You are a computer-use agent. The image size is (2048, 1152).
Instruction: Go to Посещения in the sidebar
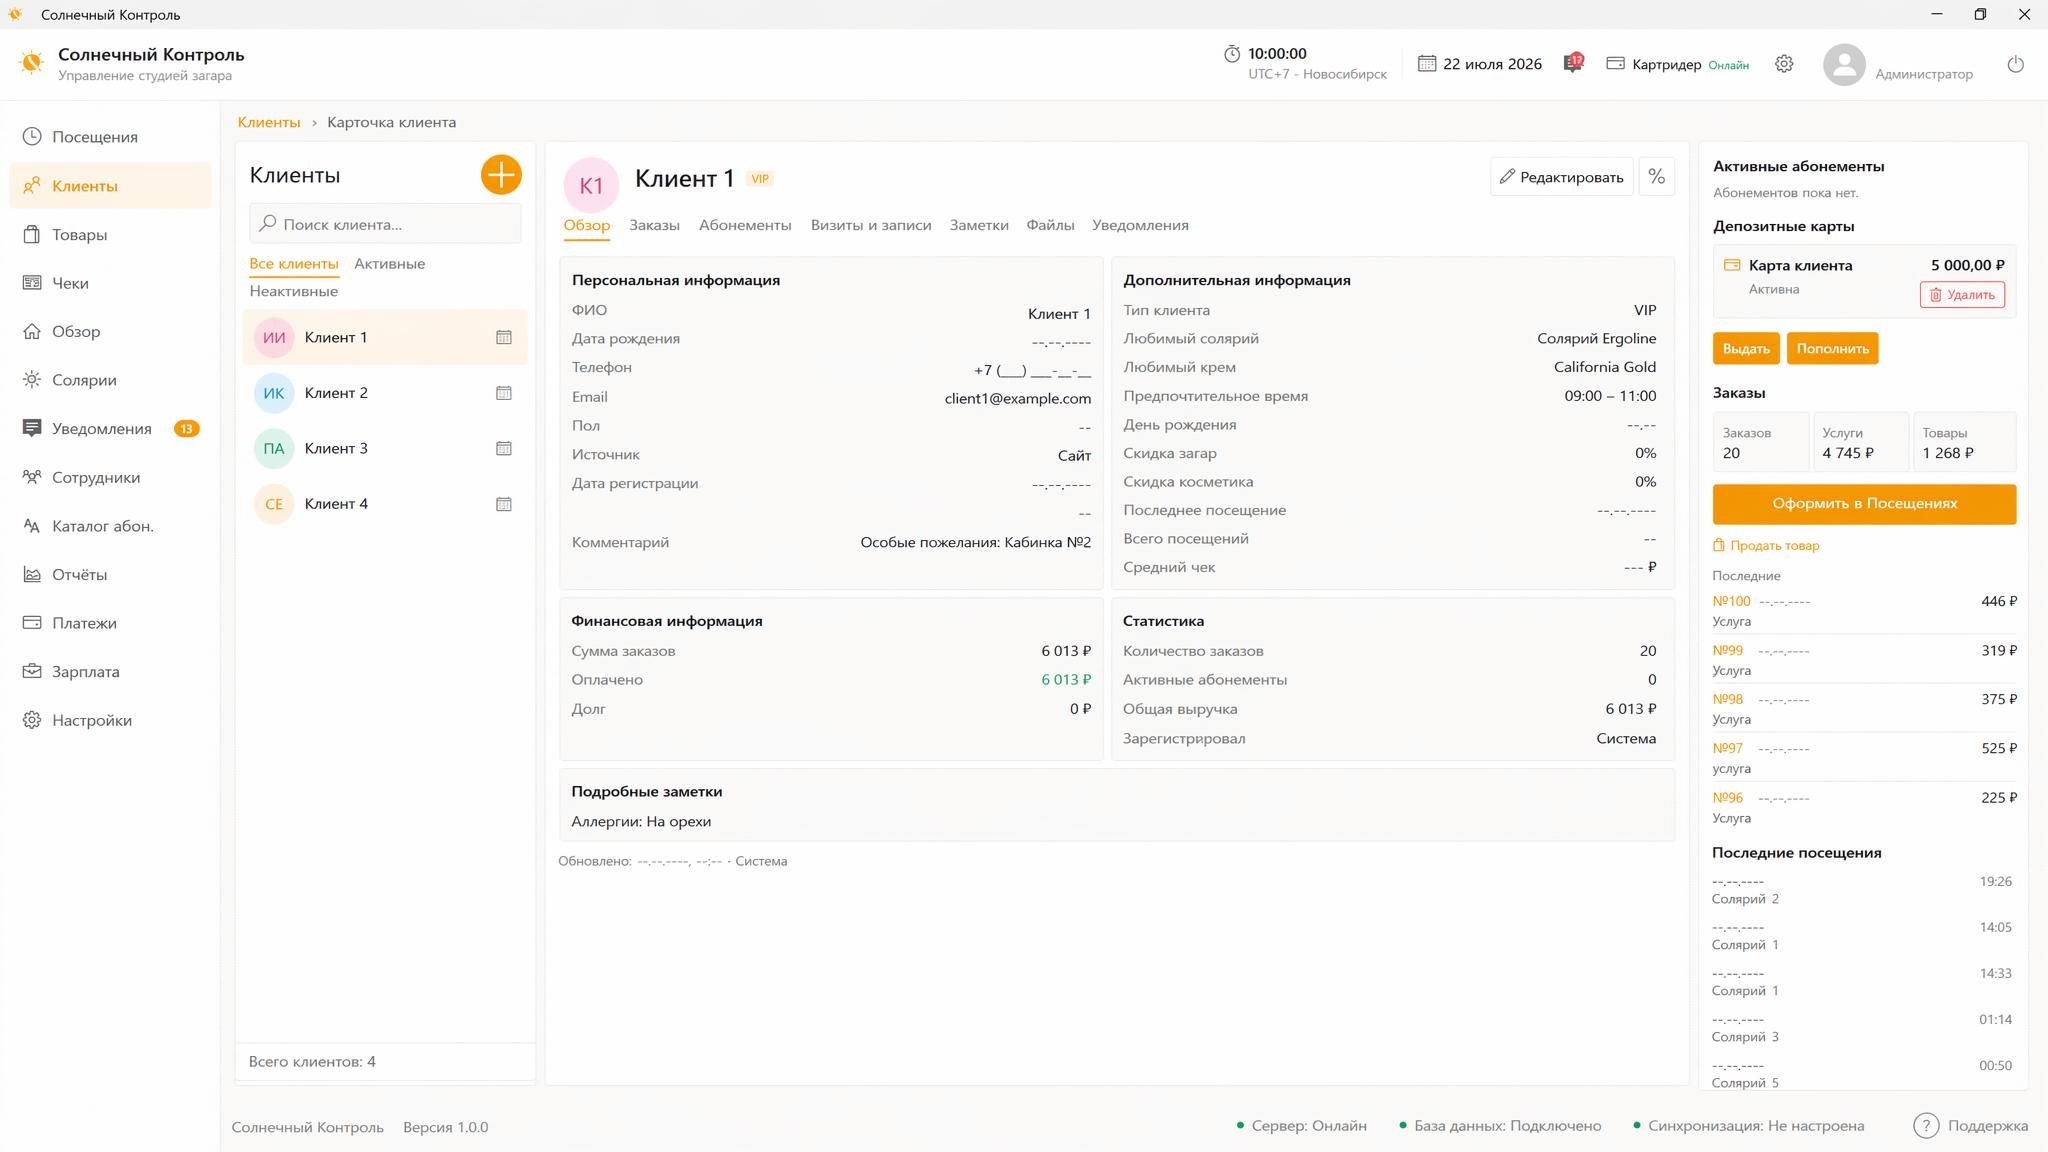tap(110, 137)
